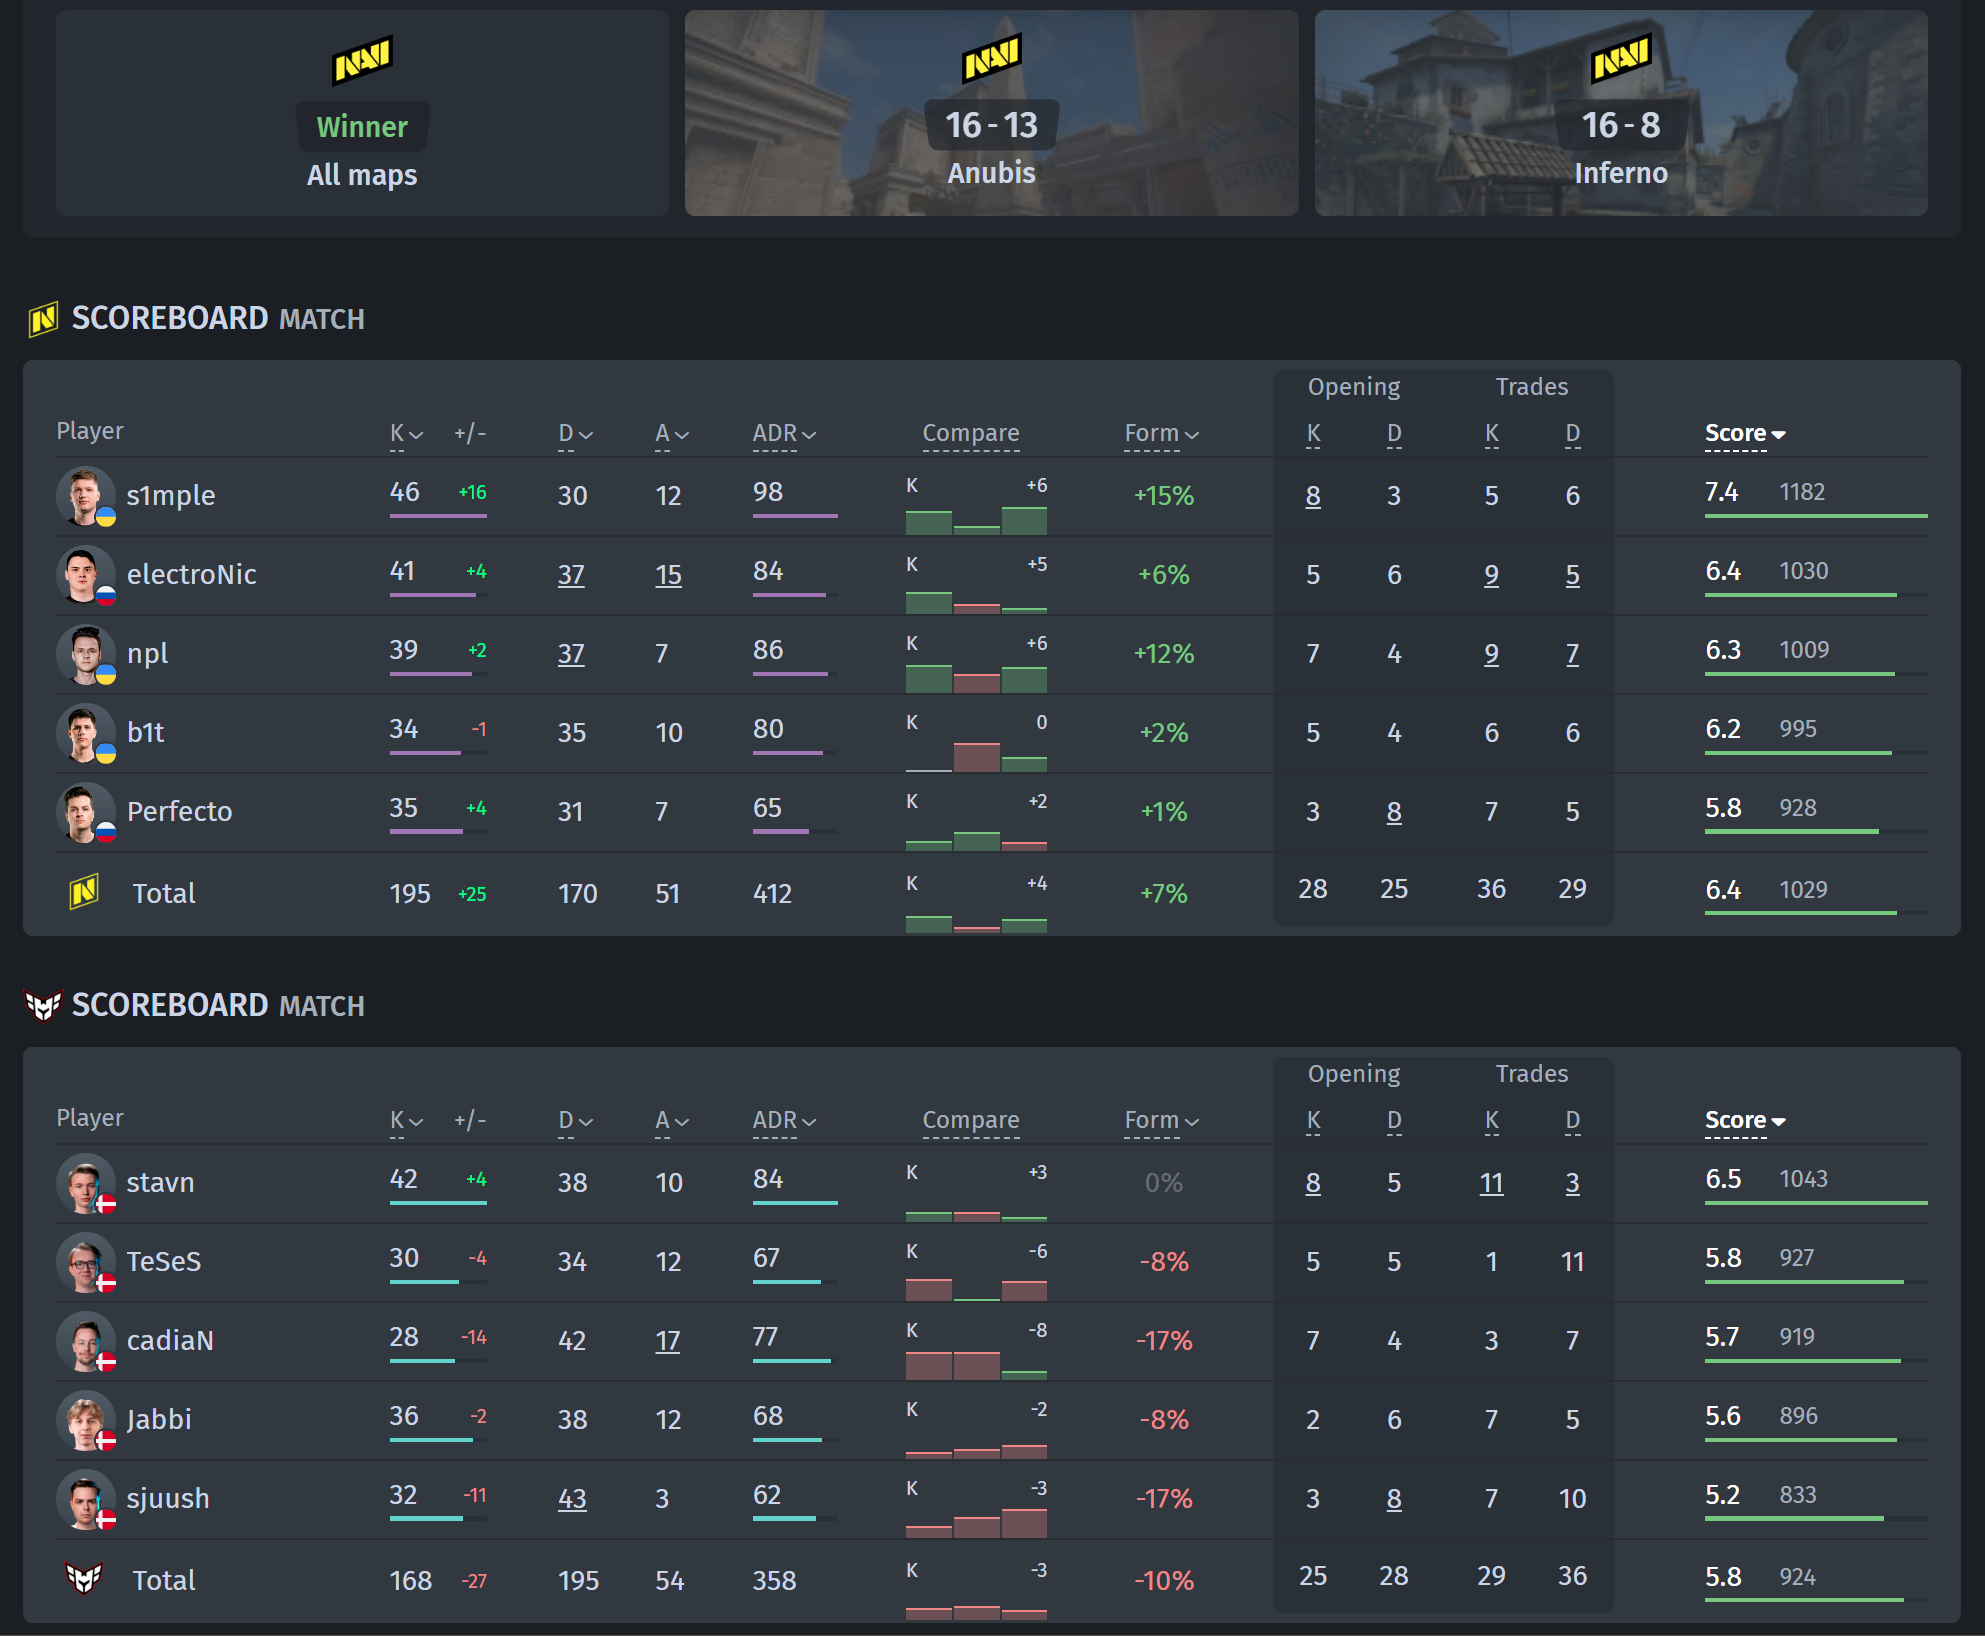This screenshot has height=1636, width=1985.
Task: Click Jabbi's -8% form value
Action: (1164, 1420)
